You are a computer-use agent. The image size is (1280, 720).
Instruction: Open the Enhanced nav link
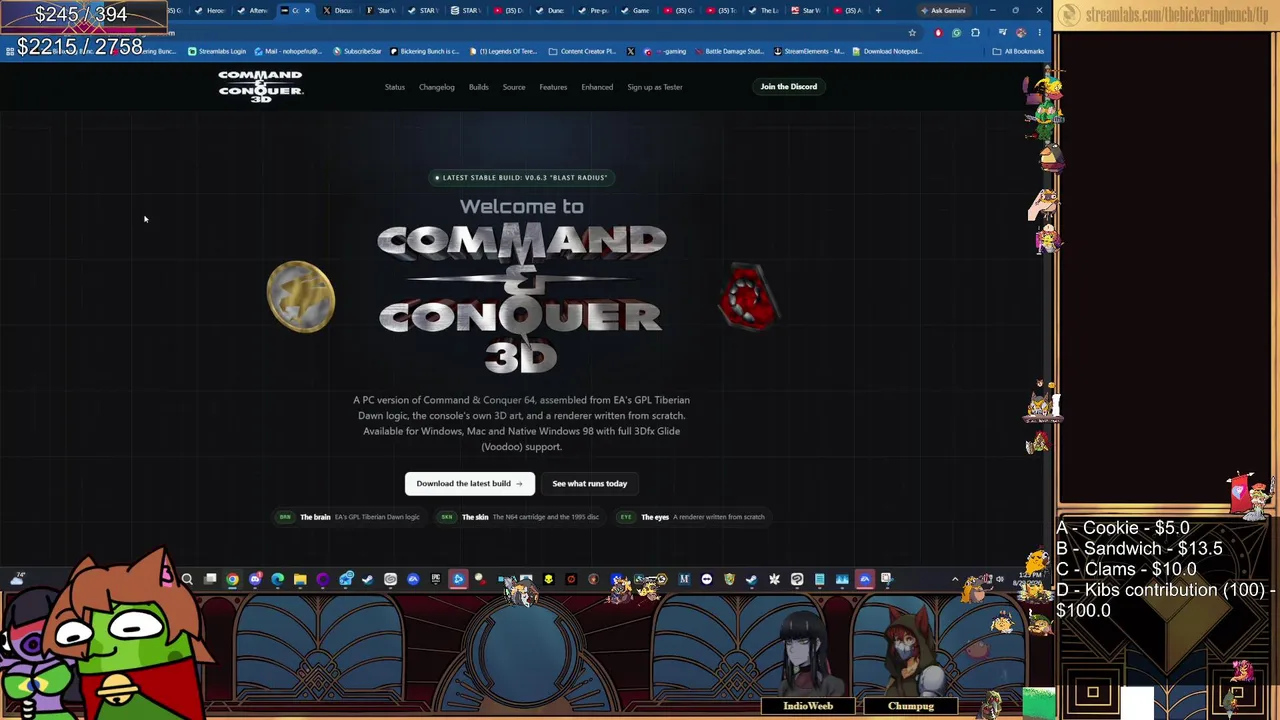click(597, 87)
